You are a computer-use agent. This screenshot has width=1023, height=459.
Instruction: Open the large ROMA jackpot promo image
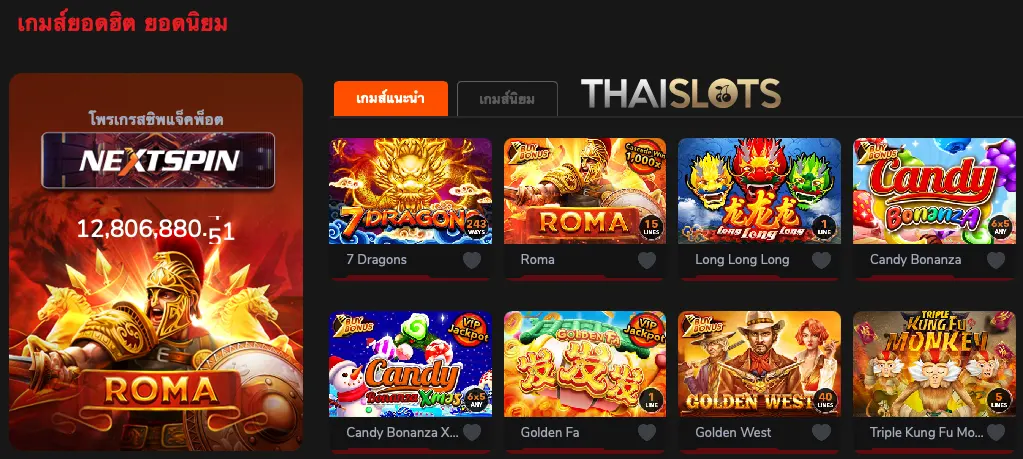tap(156, 346)
